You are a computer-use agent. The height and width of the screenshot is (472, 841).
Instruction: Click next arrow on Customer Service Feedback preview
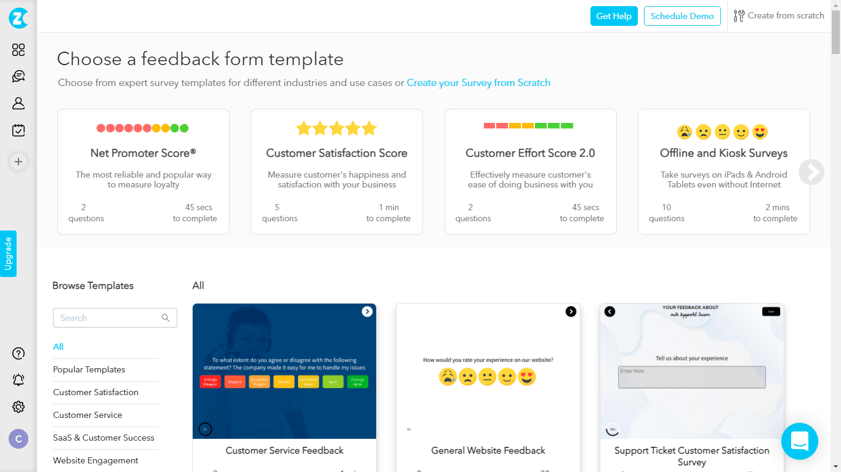pyautogui.click(x=367, y=312)
